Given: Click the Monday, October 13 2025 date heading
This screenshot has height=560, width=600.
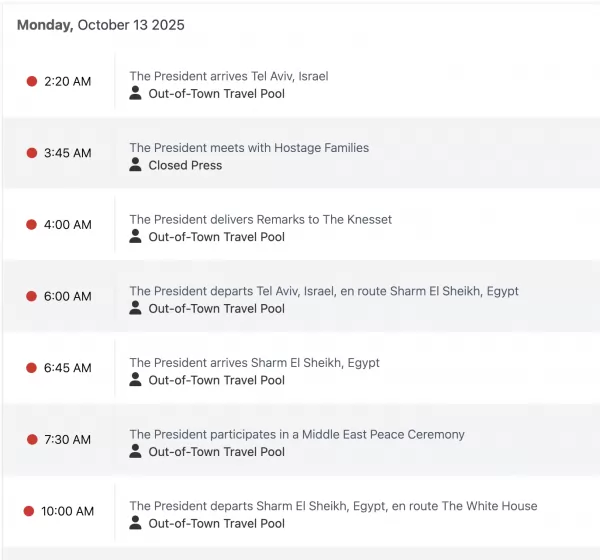Looking at the screenshot, I should [101, 25].
